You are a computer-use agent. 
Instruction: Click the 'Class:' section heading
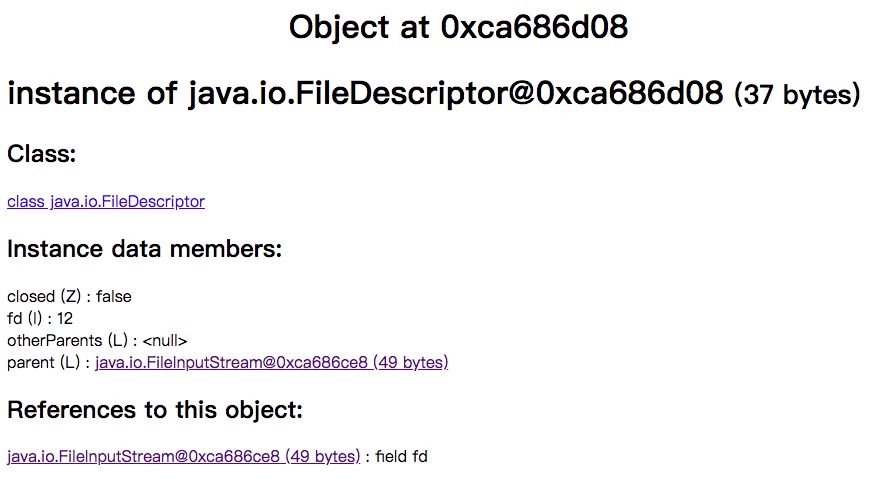coord(42,155)
